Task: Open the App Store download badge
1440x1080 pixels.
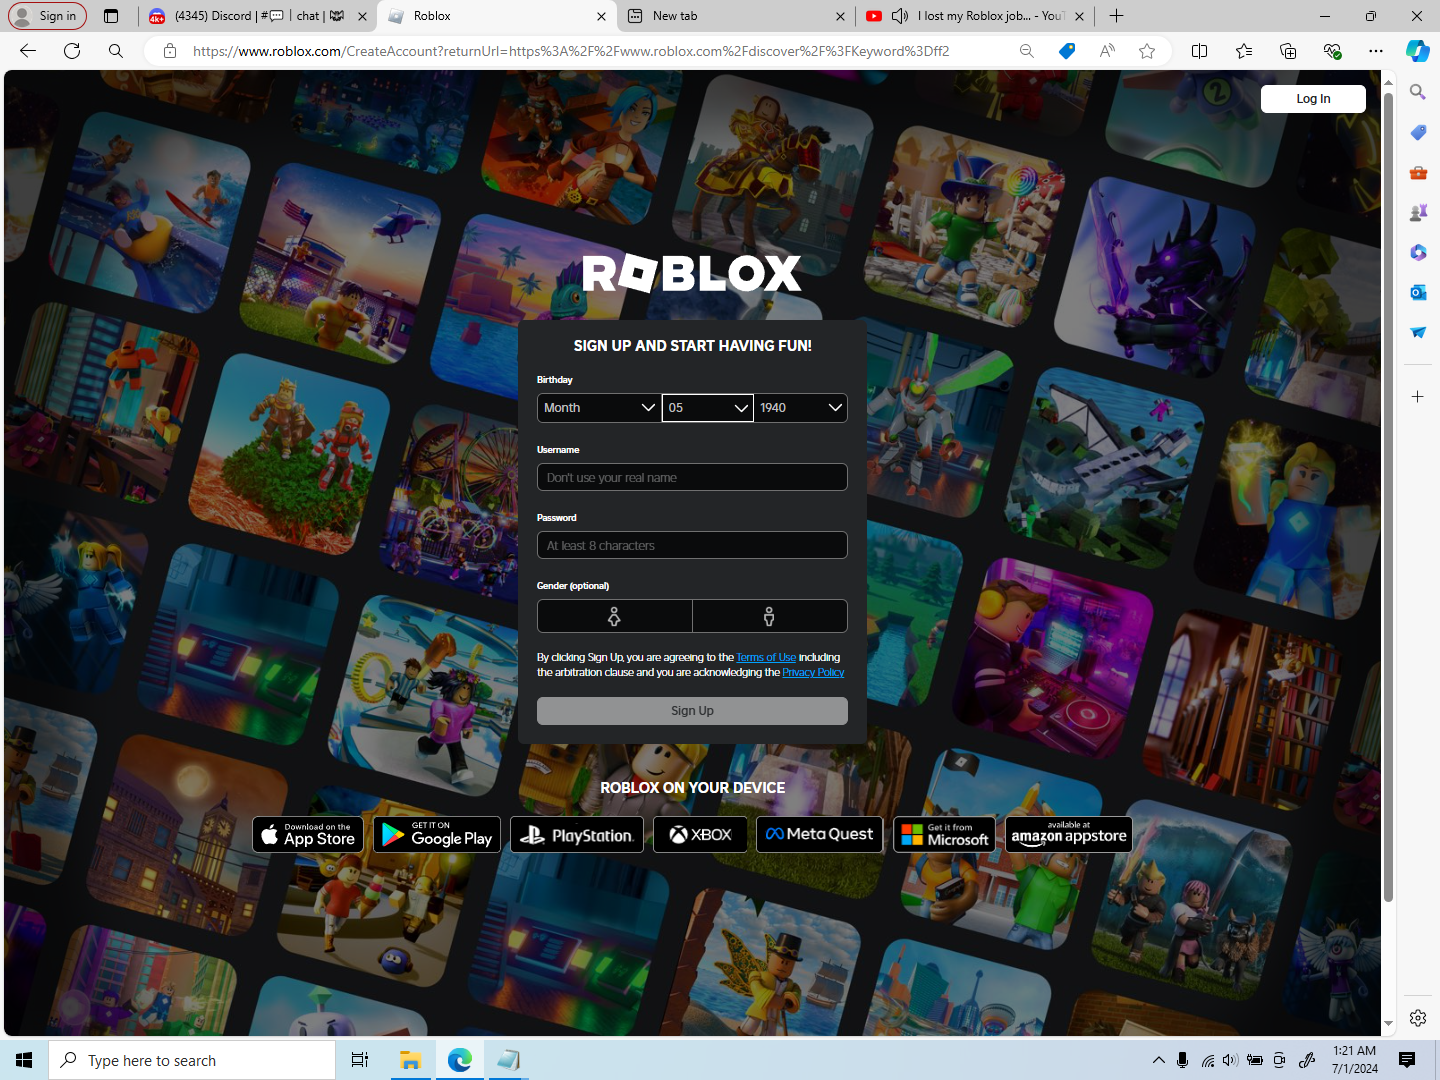Action: tap(307, 834)
